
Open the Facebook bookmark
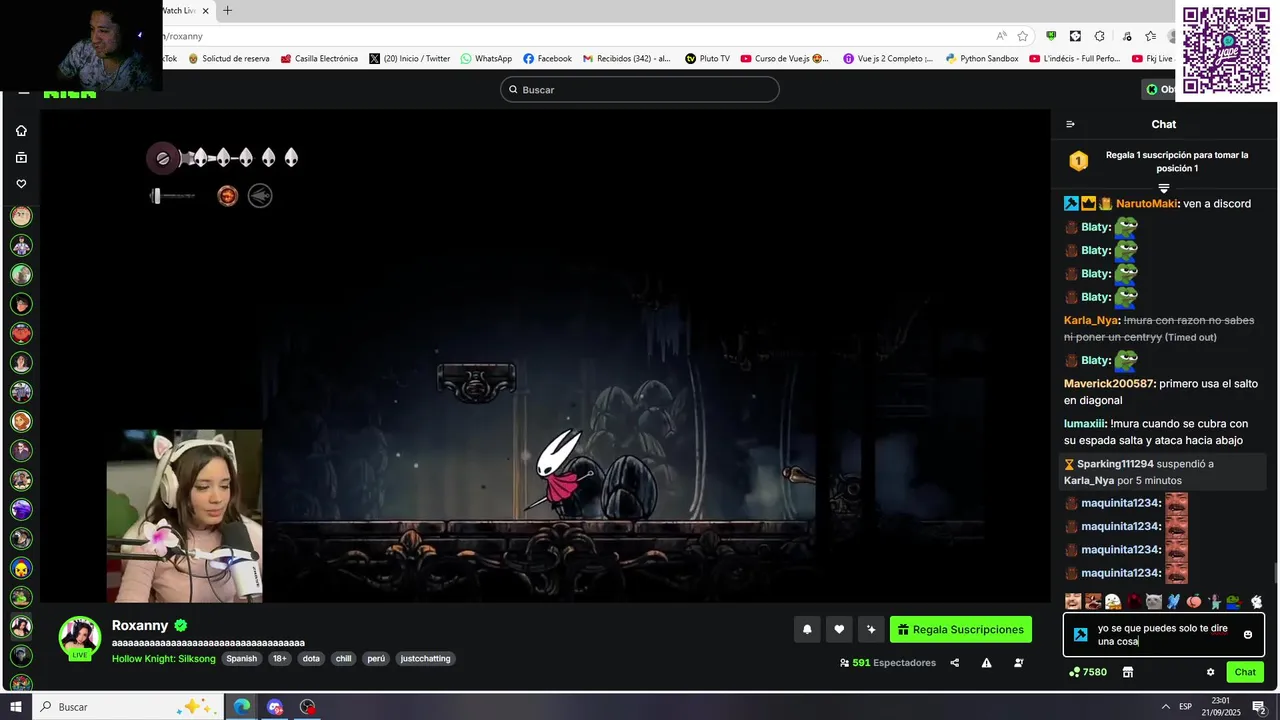547,59
